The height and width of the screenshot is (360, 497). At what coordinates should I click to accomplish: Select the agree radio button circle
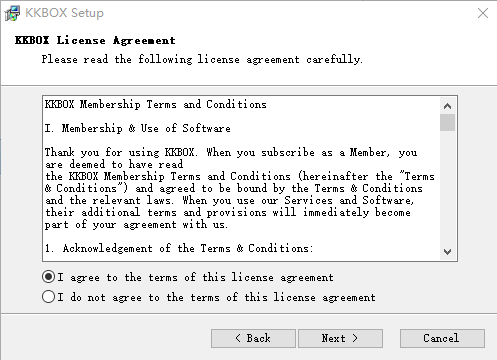[x=49, y=277]
